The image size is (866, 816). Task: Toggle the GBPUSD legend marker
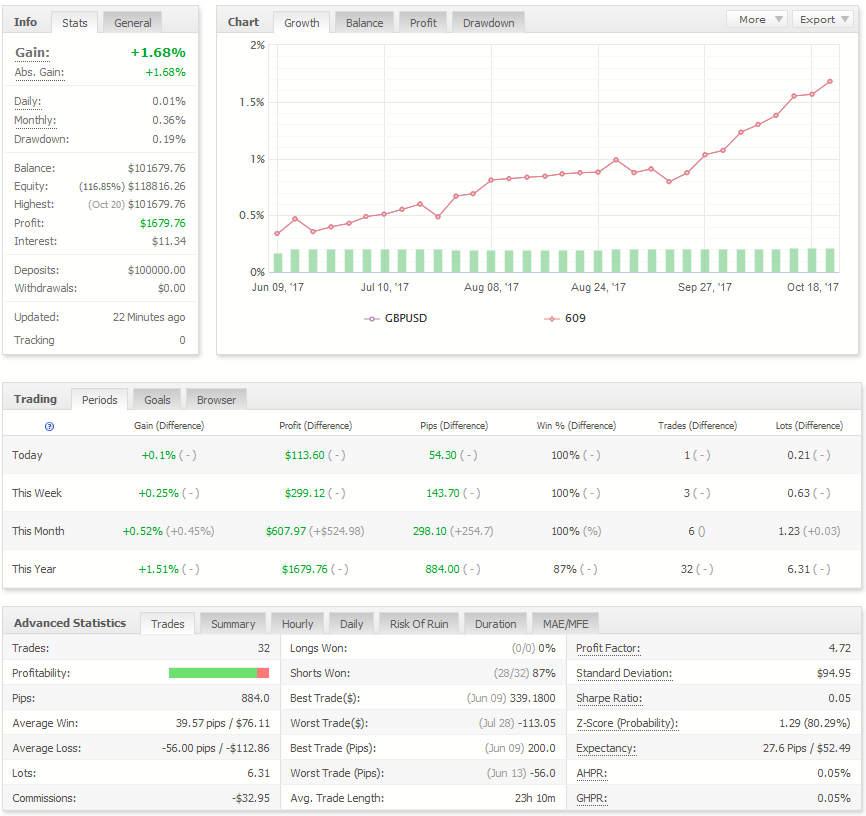pyautogui.click(x=372, y=319)
